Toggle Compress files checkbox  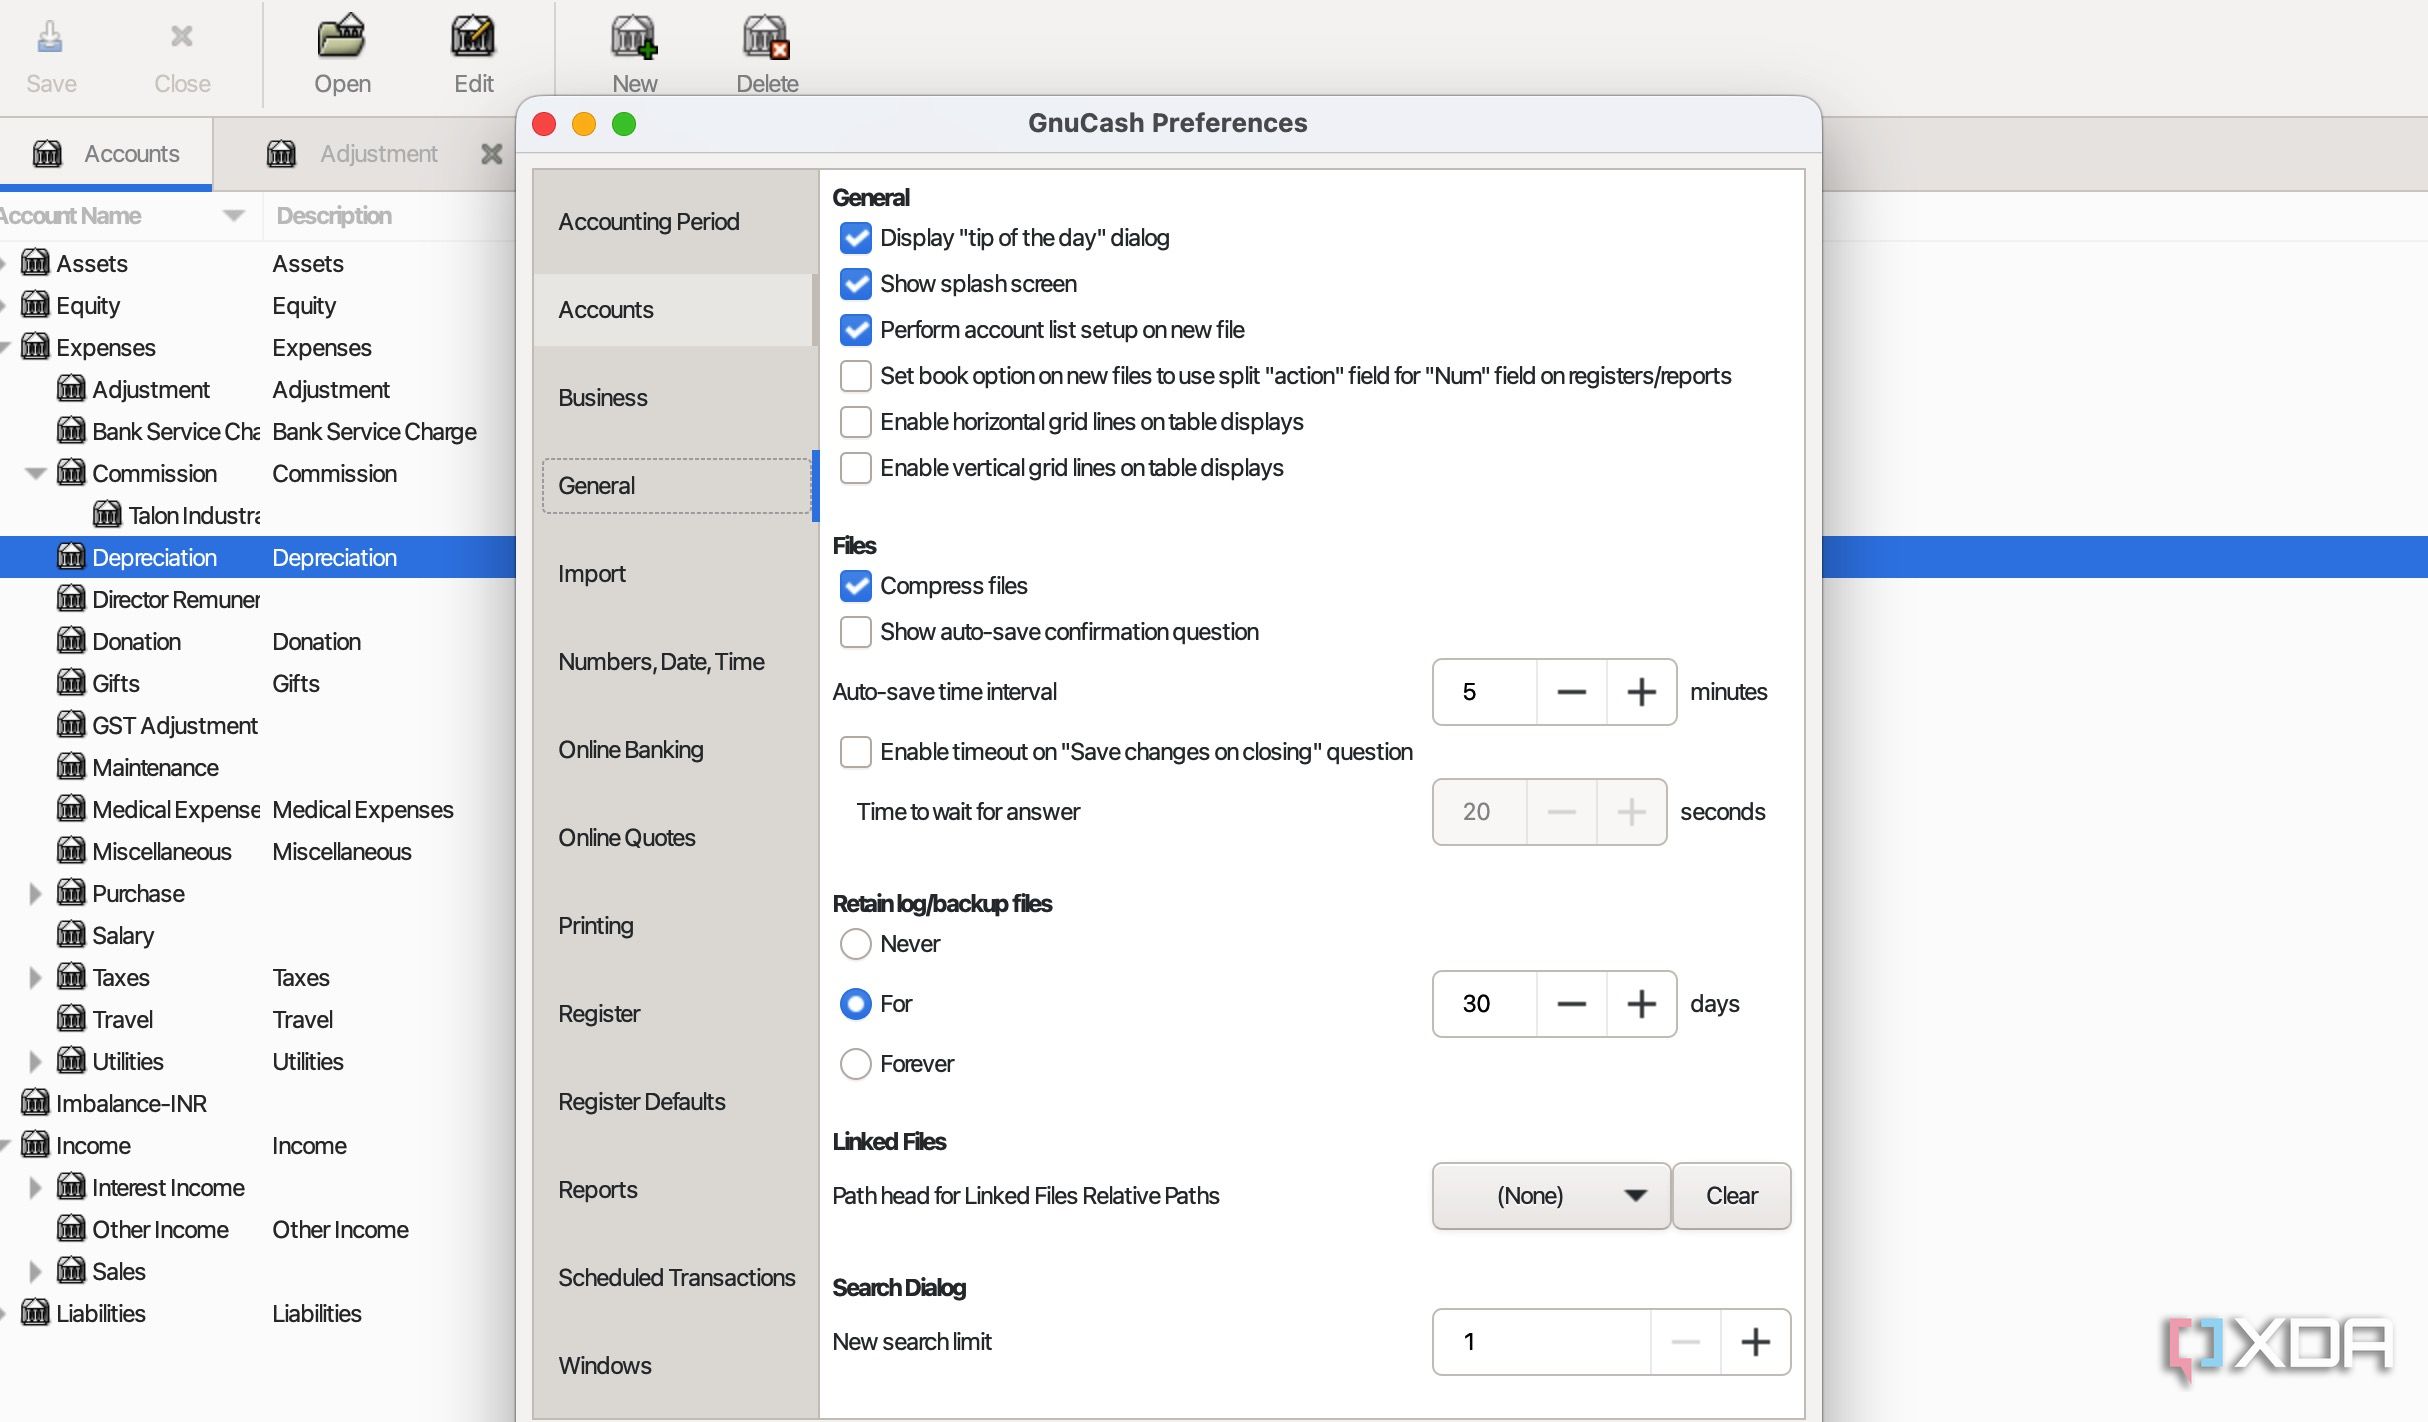(x=855, y=586)
